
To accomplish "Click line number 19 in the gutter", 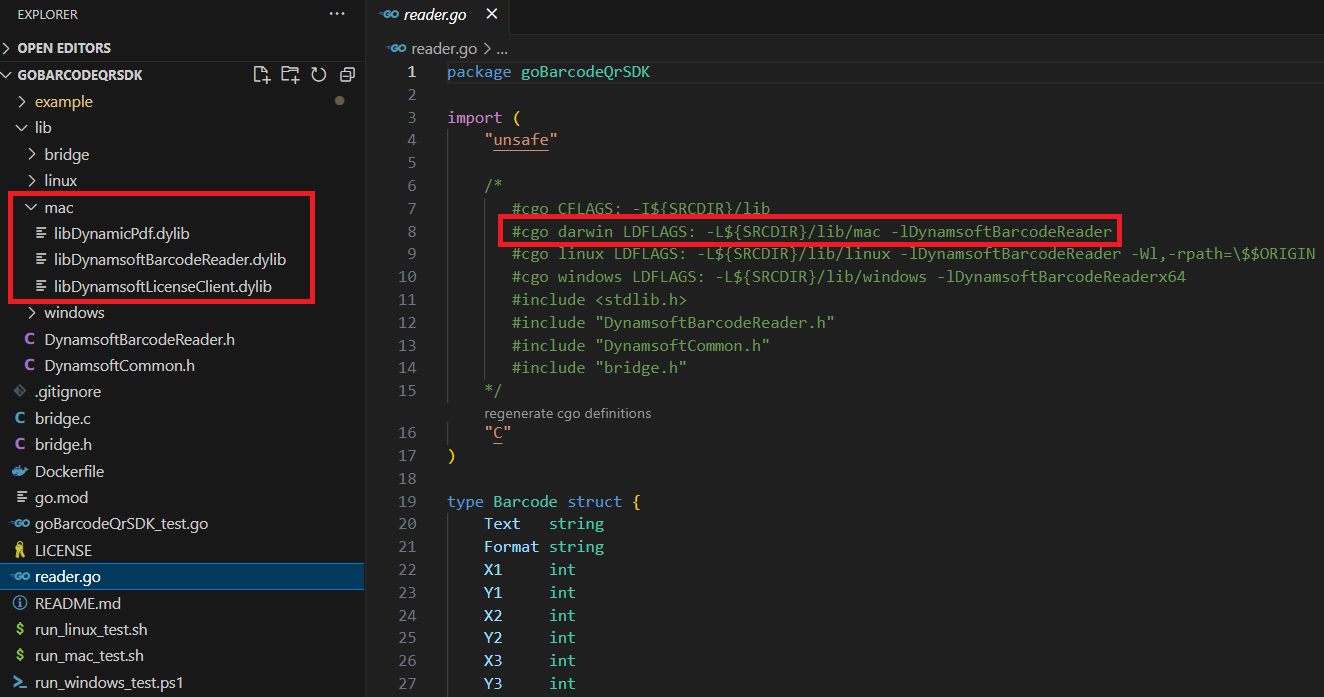I will pos(407,502).
